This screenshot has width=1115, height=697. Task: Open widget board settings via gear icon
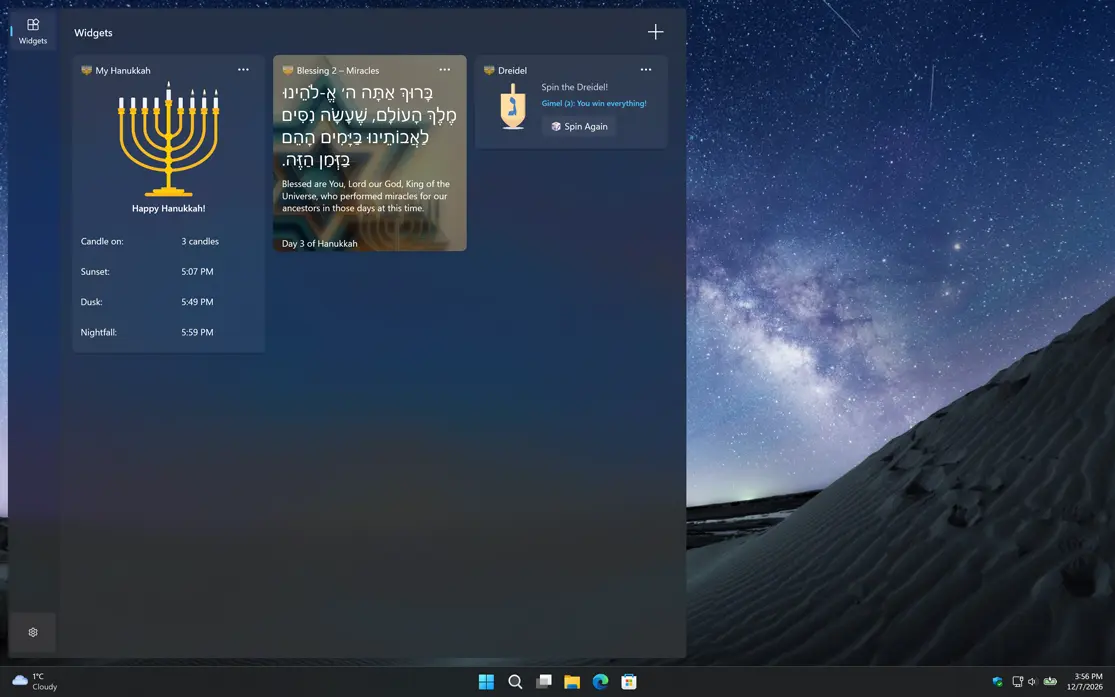click(33, 632)
